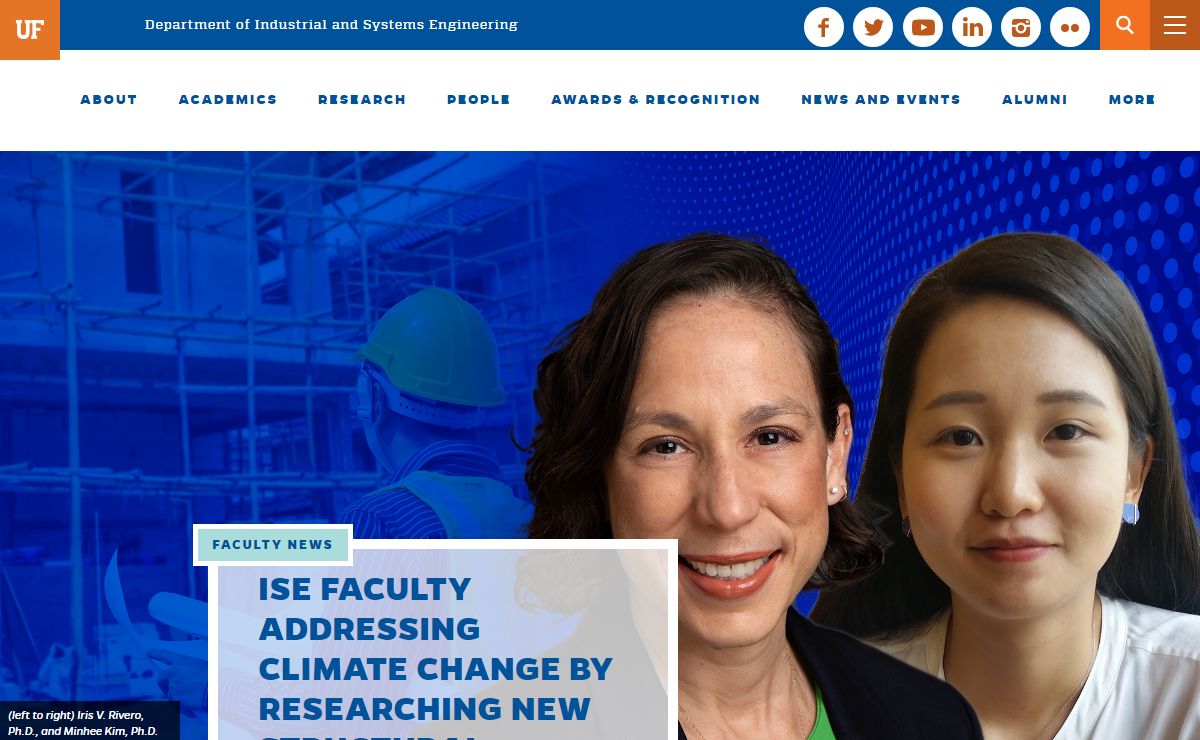1200x740 pixels.
Task: Expand the hamburger menu button
Action: click(1175, 25)
